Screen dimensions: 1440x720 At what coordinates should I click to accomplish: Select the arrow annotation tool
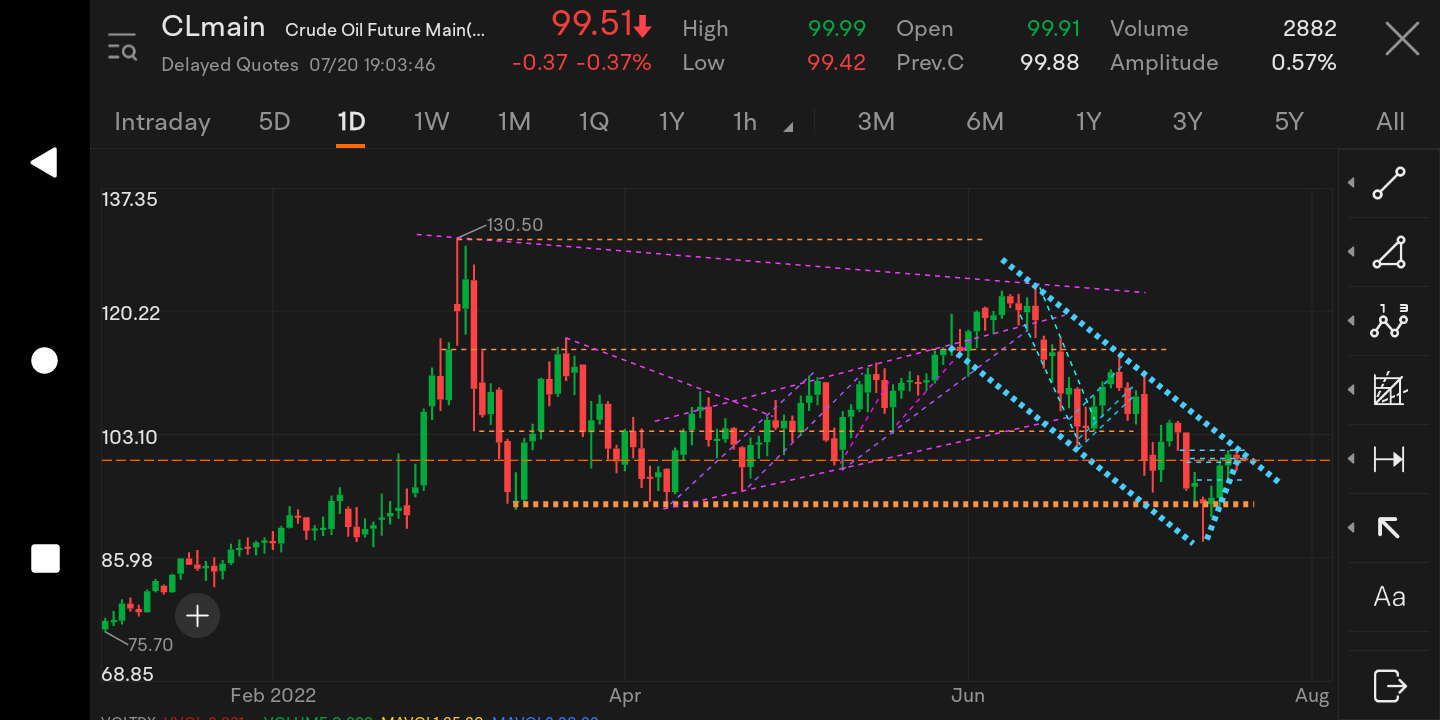pos(1389,527)
